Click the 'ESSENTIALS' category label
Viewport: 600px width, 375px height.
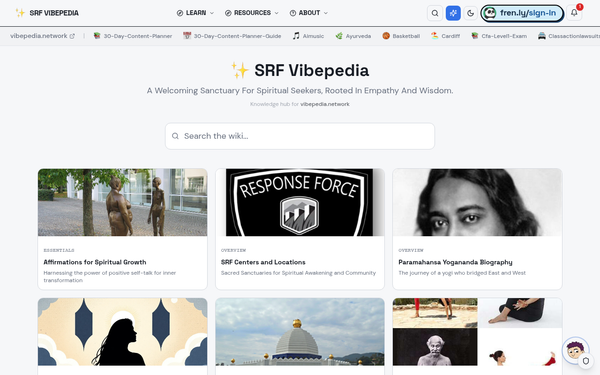(59, 250)
